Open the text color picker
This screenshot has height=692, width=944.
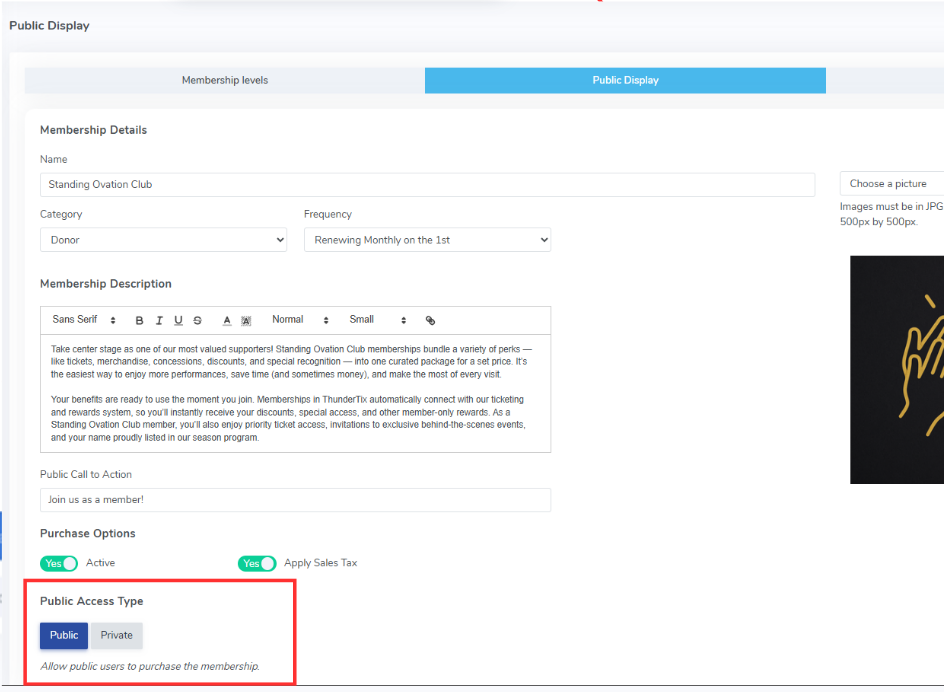[x=227, y=320]
